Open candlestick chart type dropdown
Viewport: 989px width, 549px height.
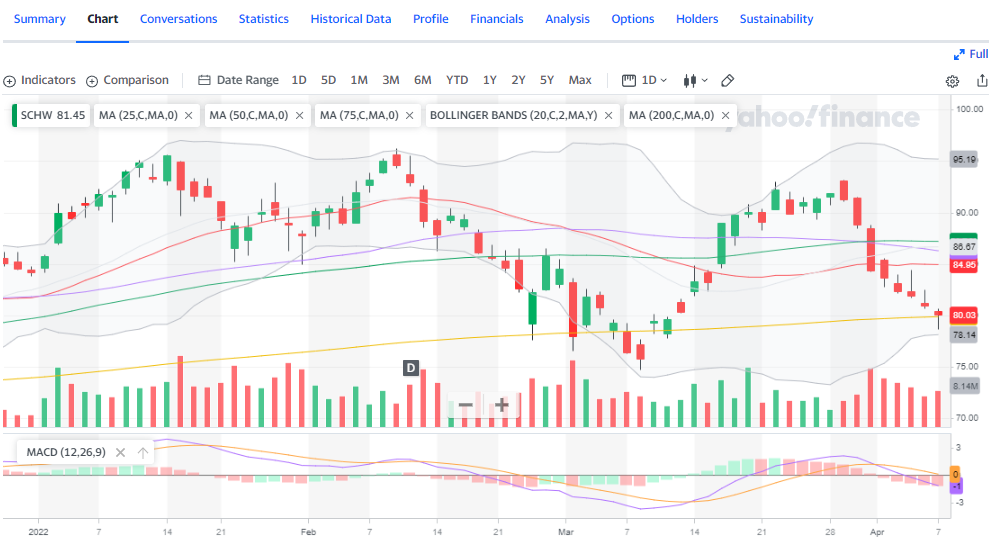pos(695,80)
